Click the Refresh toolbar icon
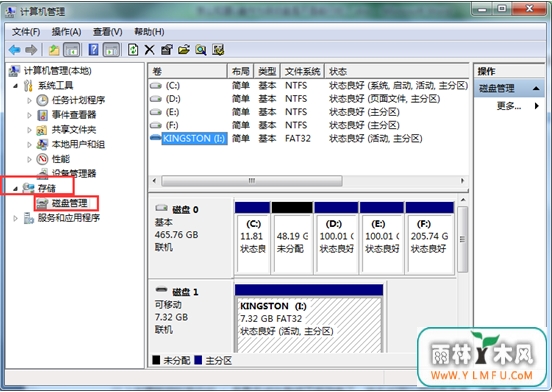Viewport: 552px width, 392px height. tap(133, 50)
